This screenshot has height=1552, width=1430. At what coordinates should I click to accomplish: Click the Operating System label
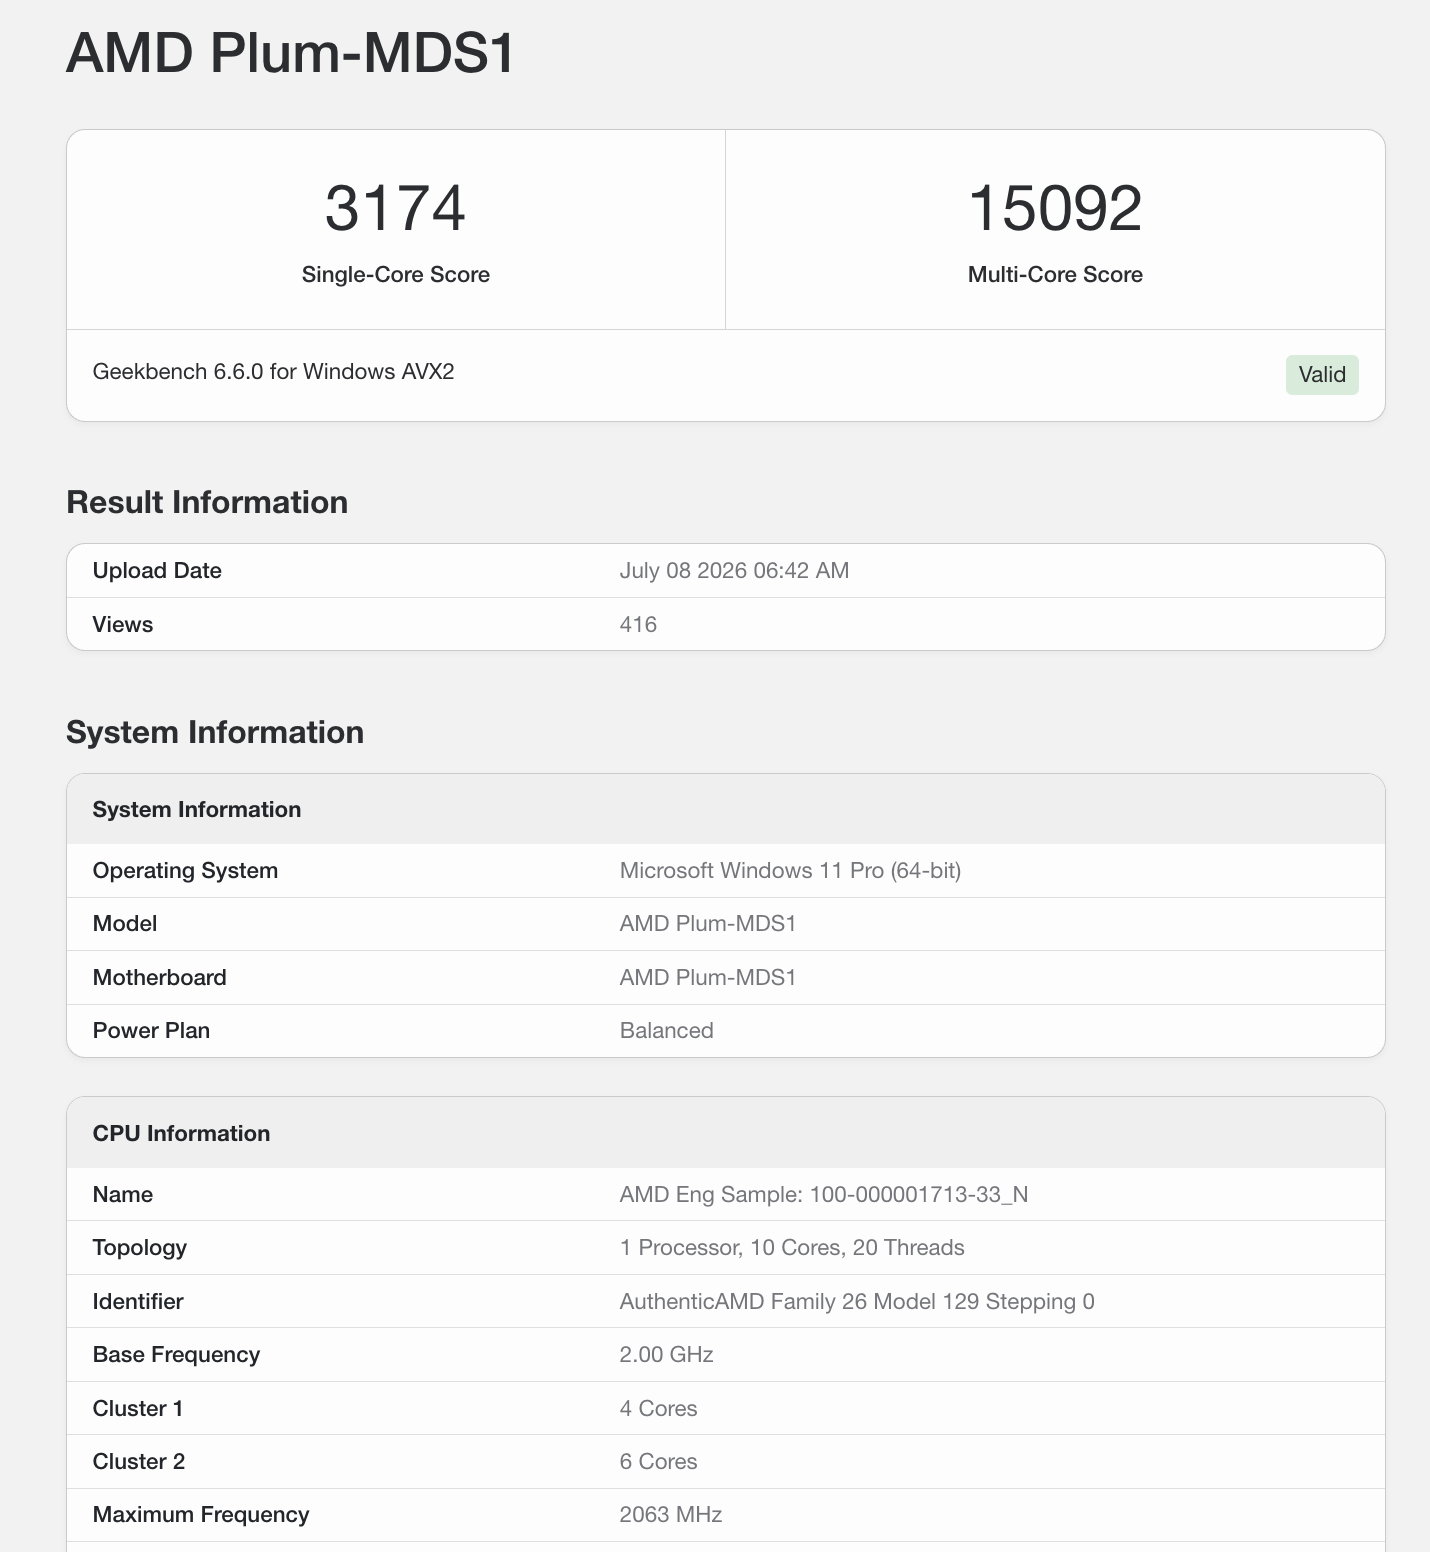pyautogui.click(x=185, y=871)
